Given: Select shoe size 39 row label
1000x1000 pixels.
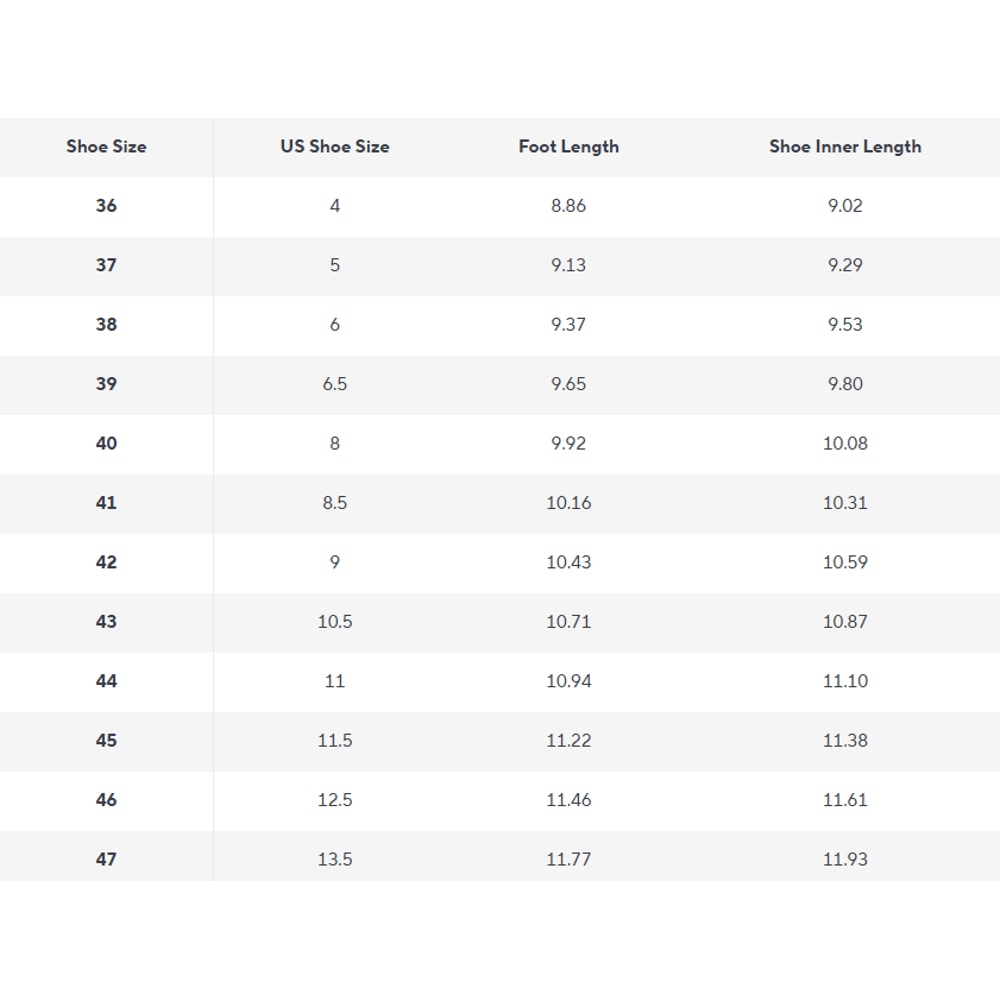Looking at the screenshot, I should click(106, 384).
